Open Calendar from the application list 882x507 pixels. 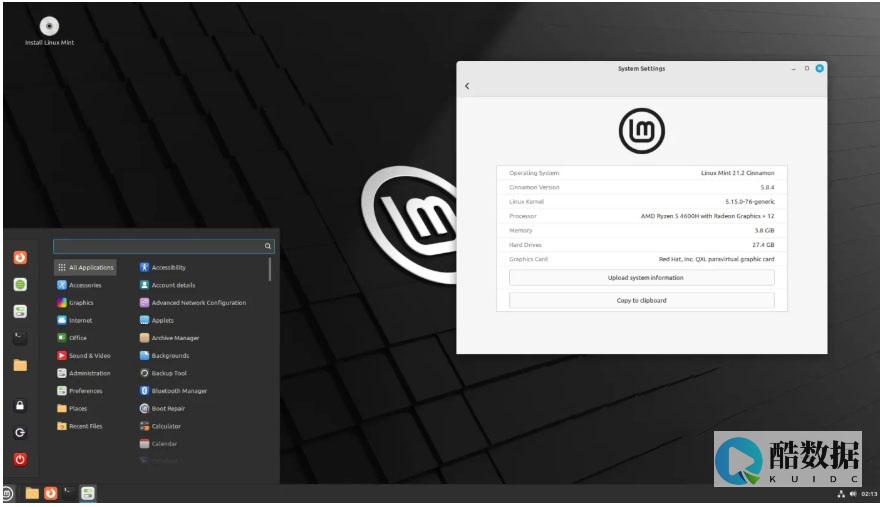pyautogui.click(x=159, y=443)
